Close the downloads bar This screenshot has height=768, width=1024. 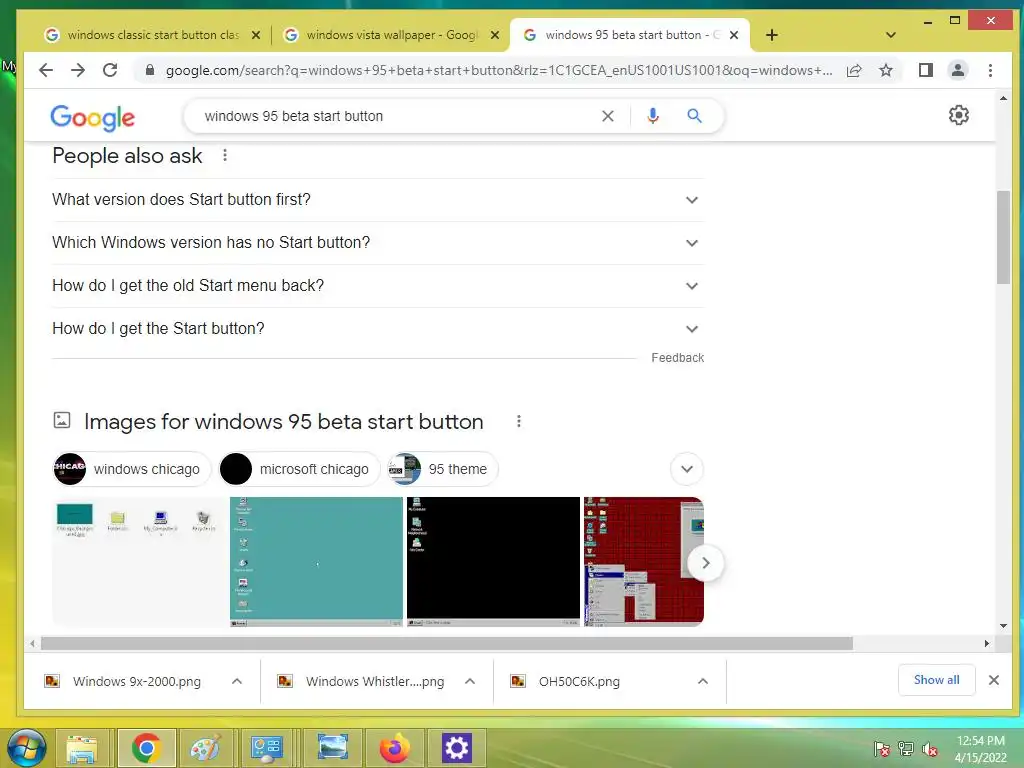coord(993,680)
